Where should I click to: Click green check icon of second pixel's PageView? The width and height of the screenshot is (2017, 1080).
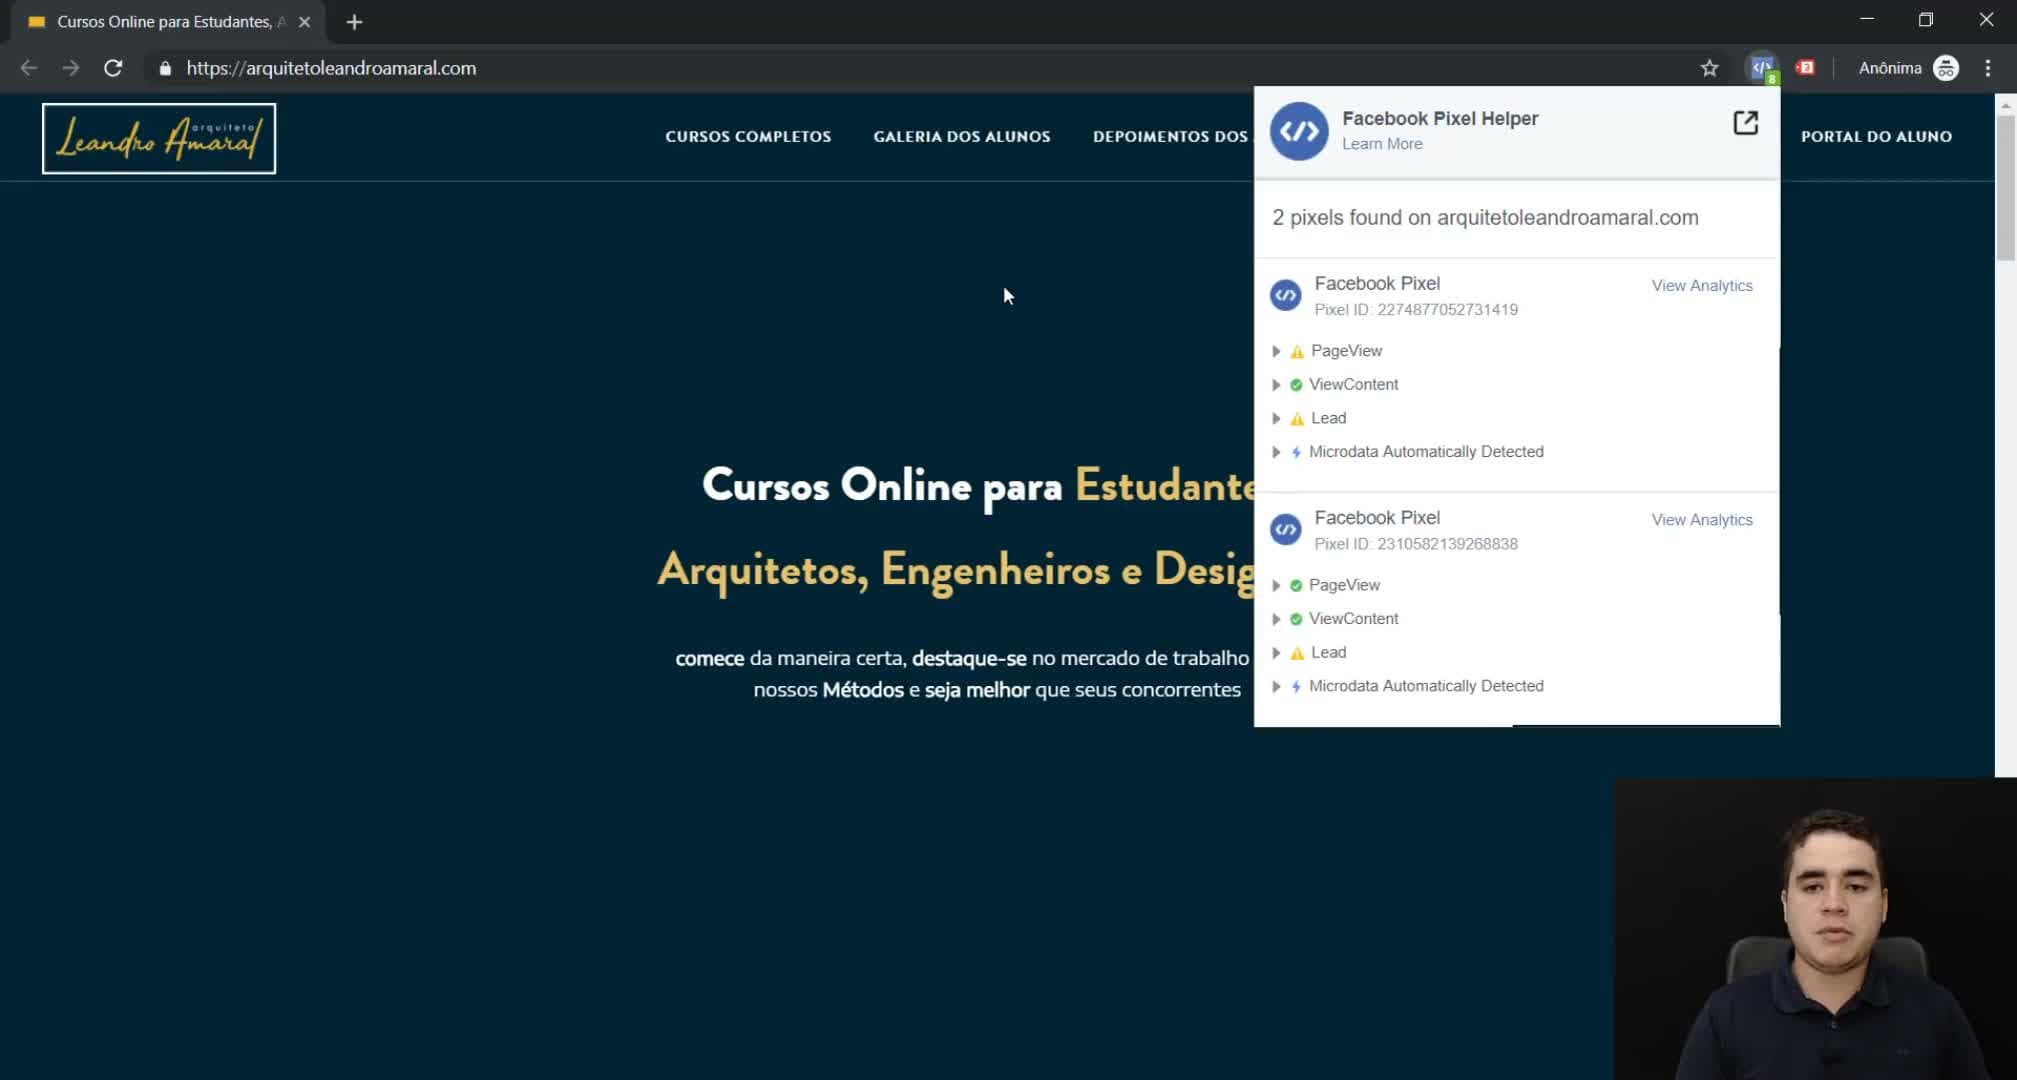[x=1296, y=585]
